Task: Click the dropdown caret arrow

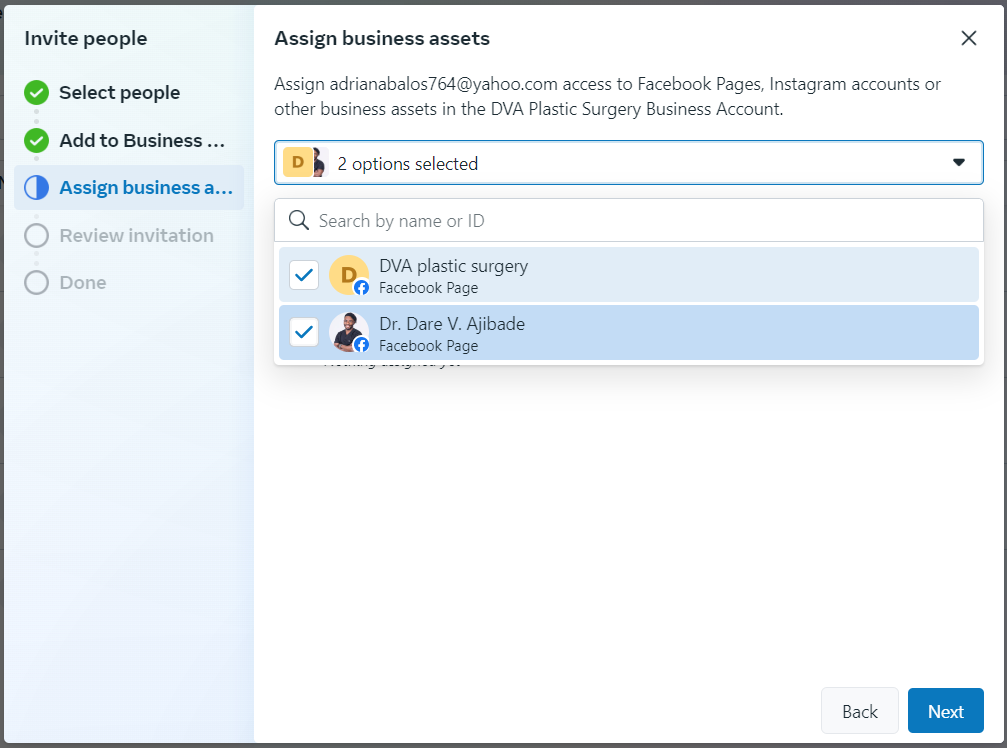Action: (959, 162)
